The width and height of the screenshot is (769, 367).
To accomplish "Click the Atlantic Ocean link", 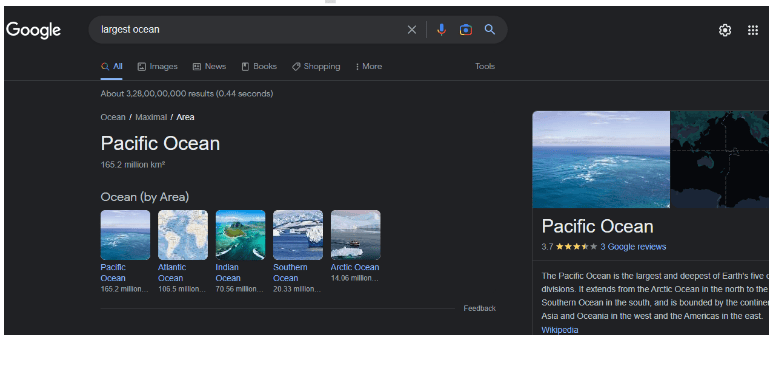I will coord(172,273).
